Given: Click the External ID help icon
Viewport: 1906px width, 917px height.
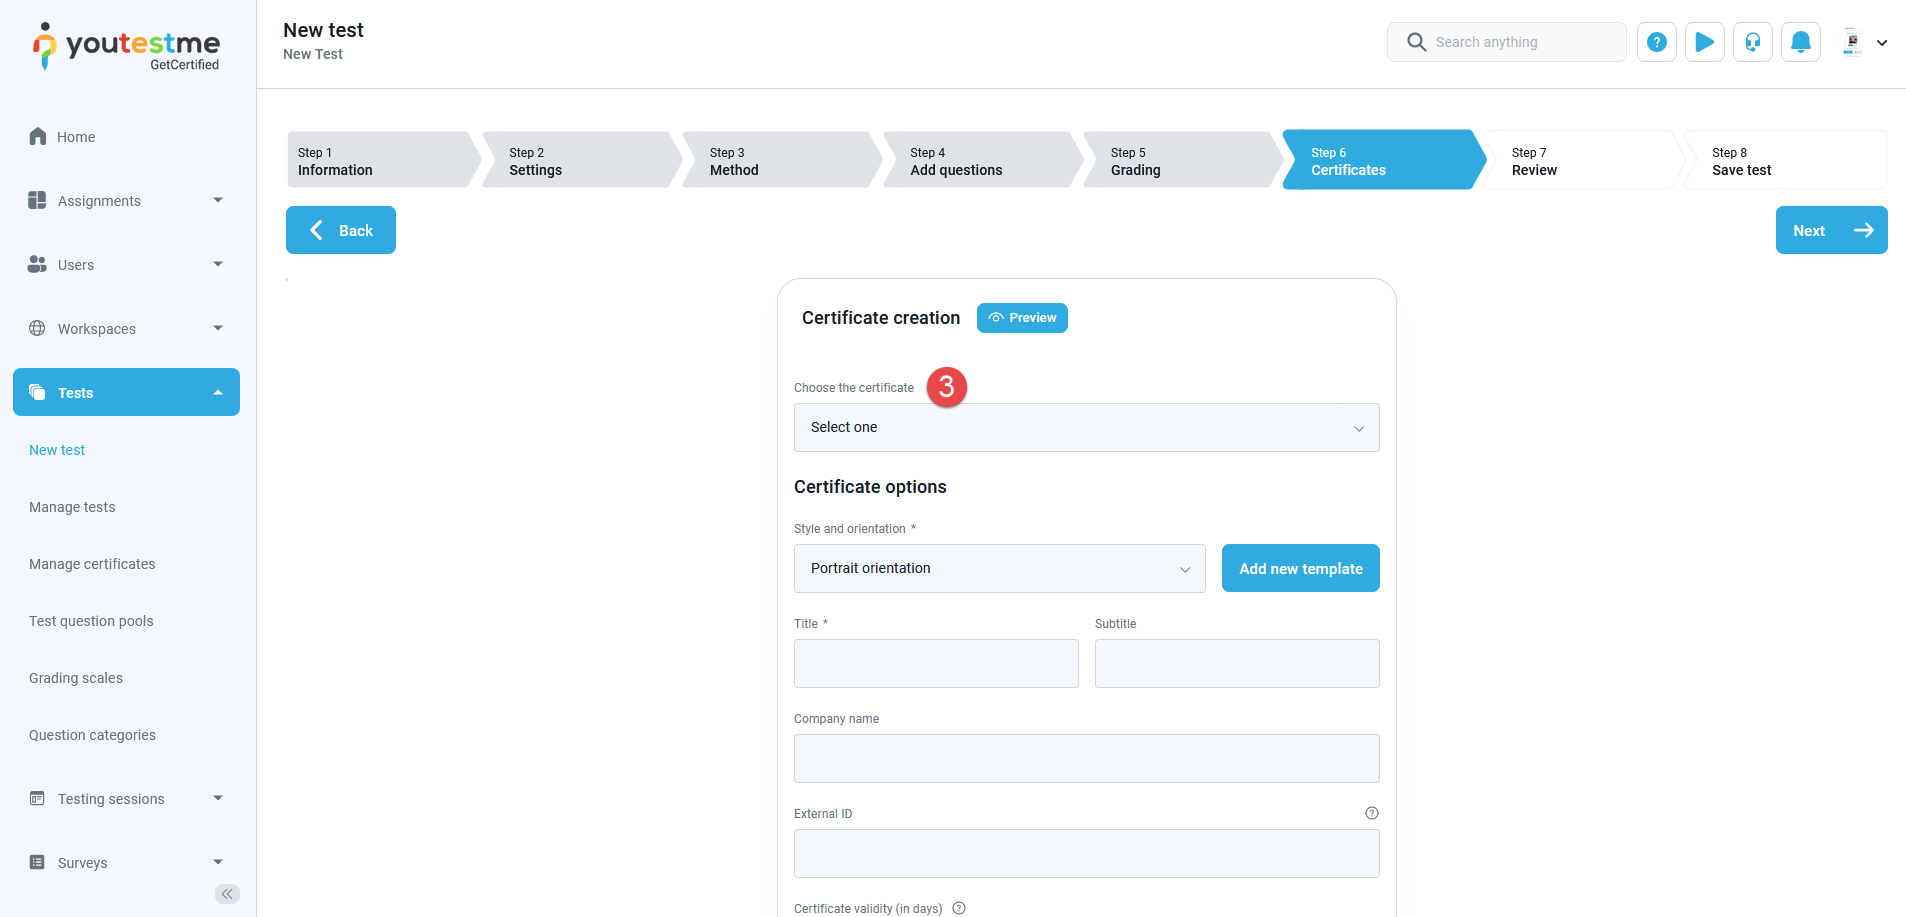Looking at the screenshot, I should point(1371,813).
